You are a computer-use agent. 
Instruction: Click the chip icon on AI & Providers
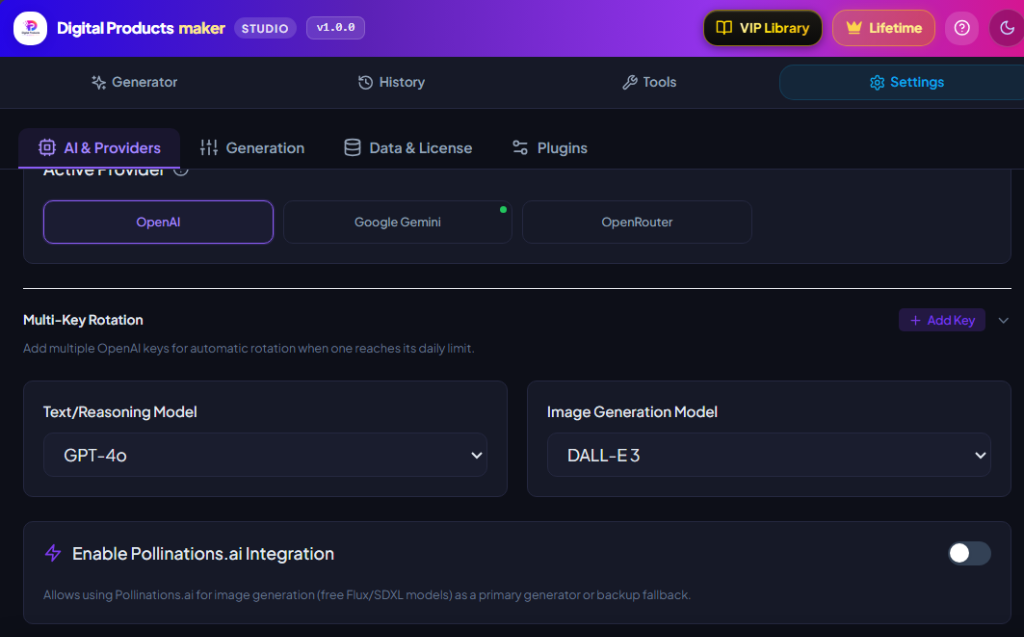(47, 148)
